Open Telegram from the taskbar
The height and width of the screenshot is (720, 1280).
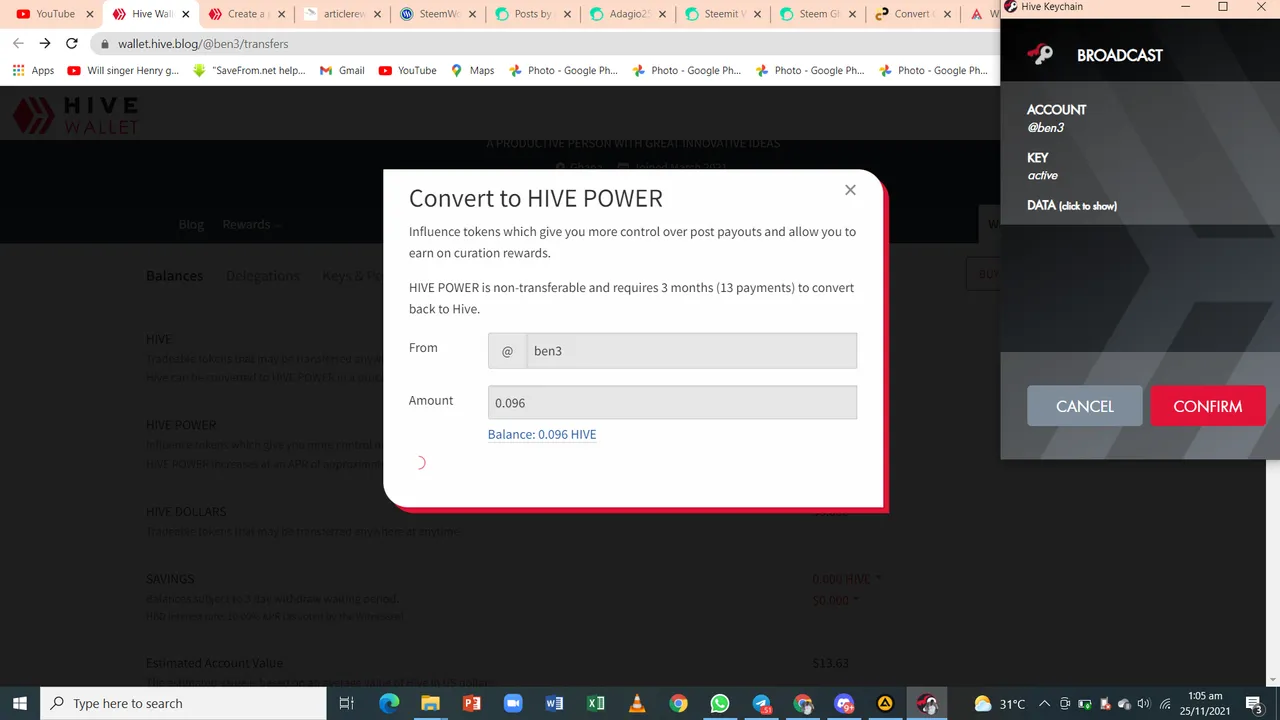click(761, 703)
